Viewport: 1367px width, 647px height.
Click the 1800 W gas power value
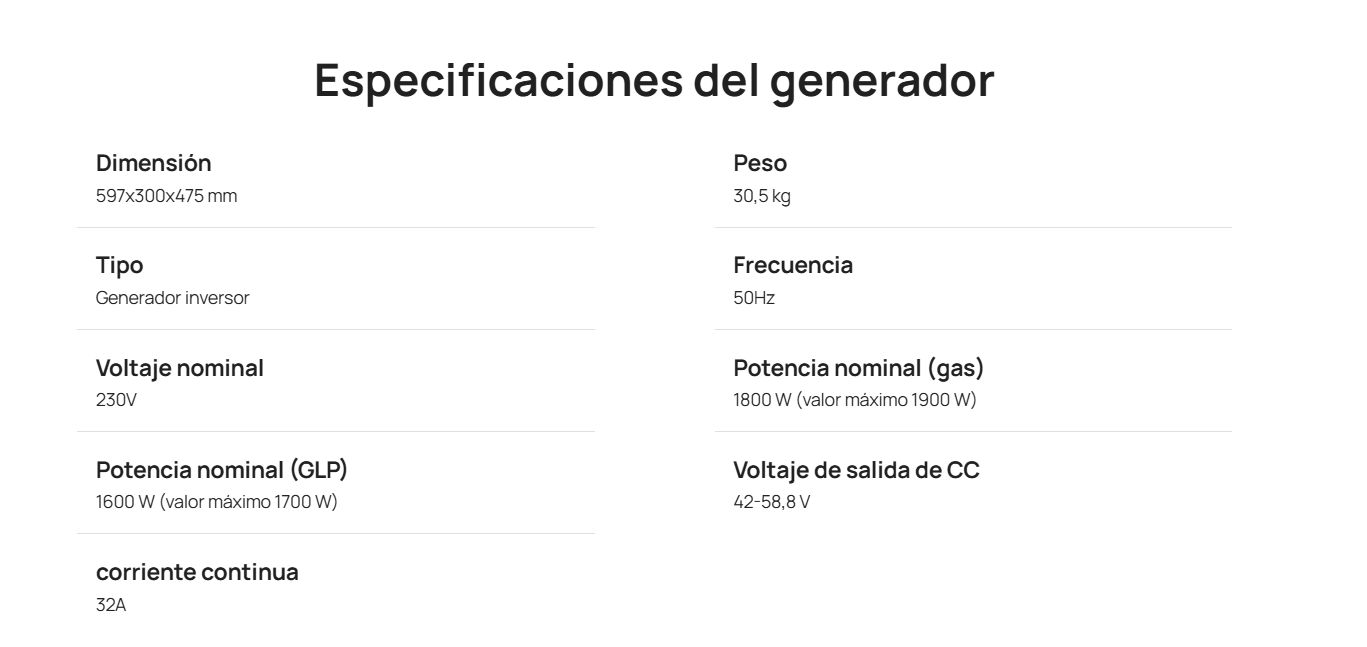click(x=855, y=400)
